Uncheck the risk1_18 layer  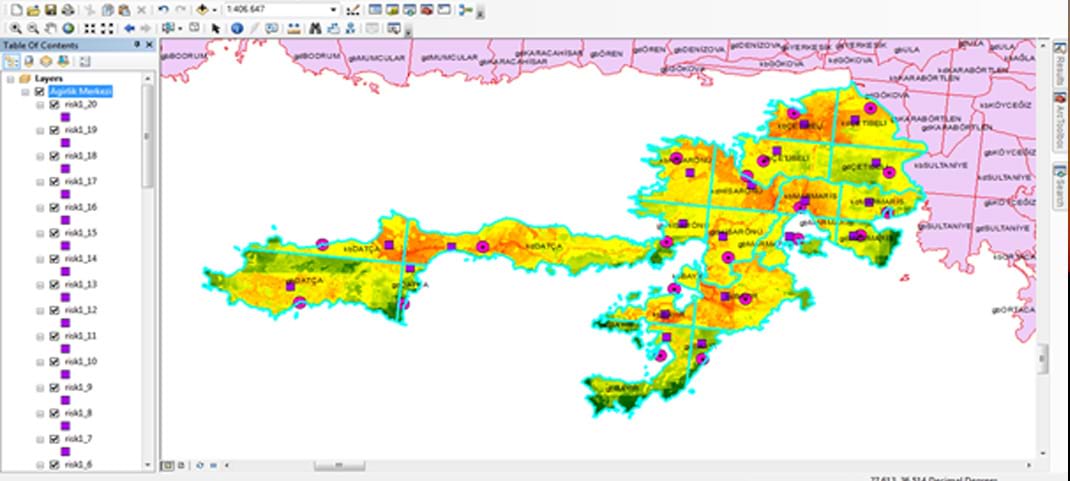click(55, 156)
